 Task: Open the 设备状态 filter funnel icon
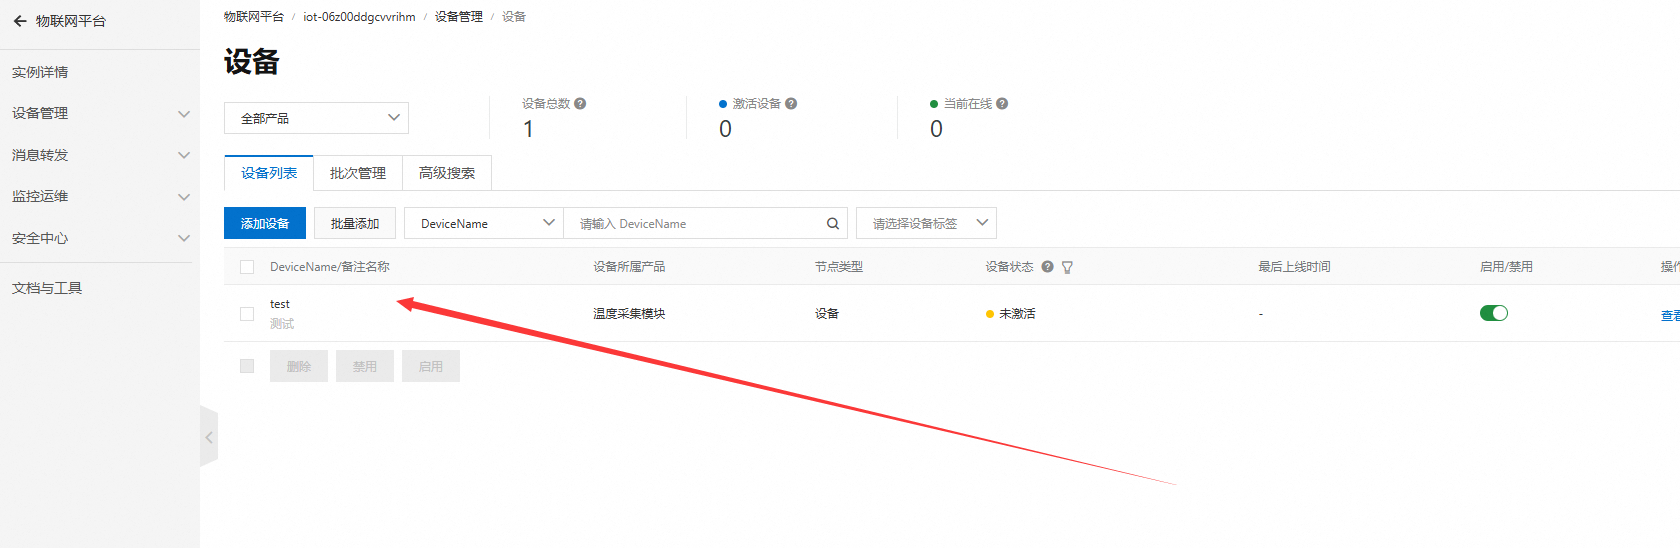coord(1067,267)
